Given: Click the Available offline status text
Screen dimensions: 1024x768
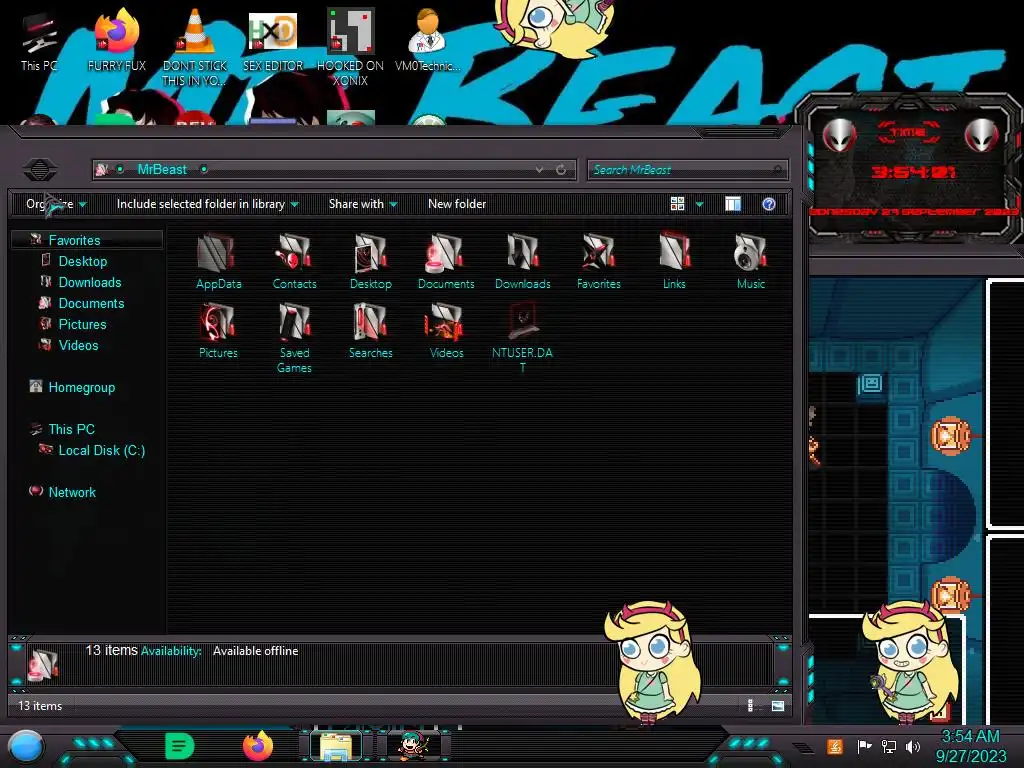Looking at the screenshot, I should click(x=255, y=651).
